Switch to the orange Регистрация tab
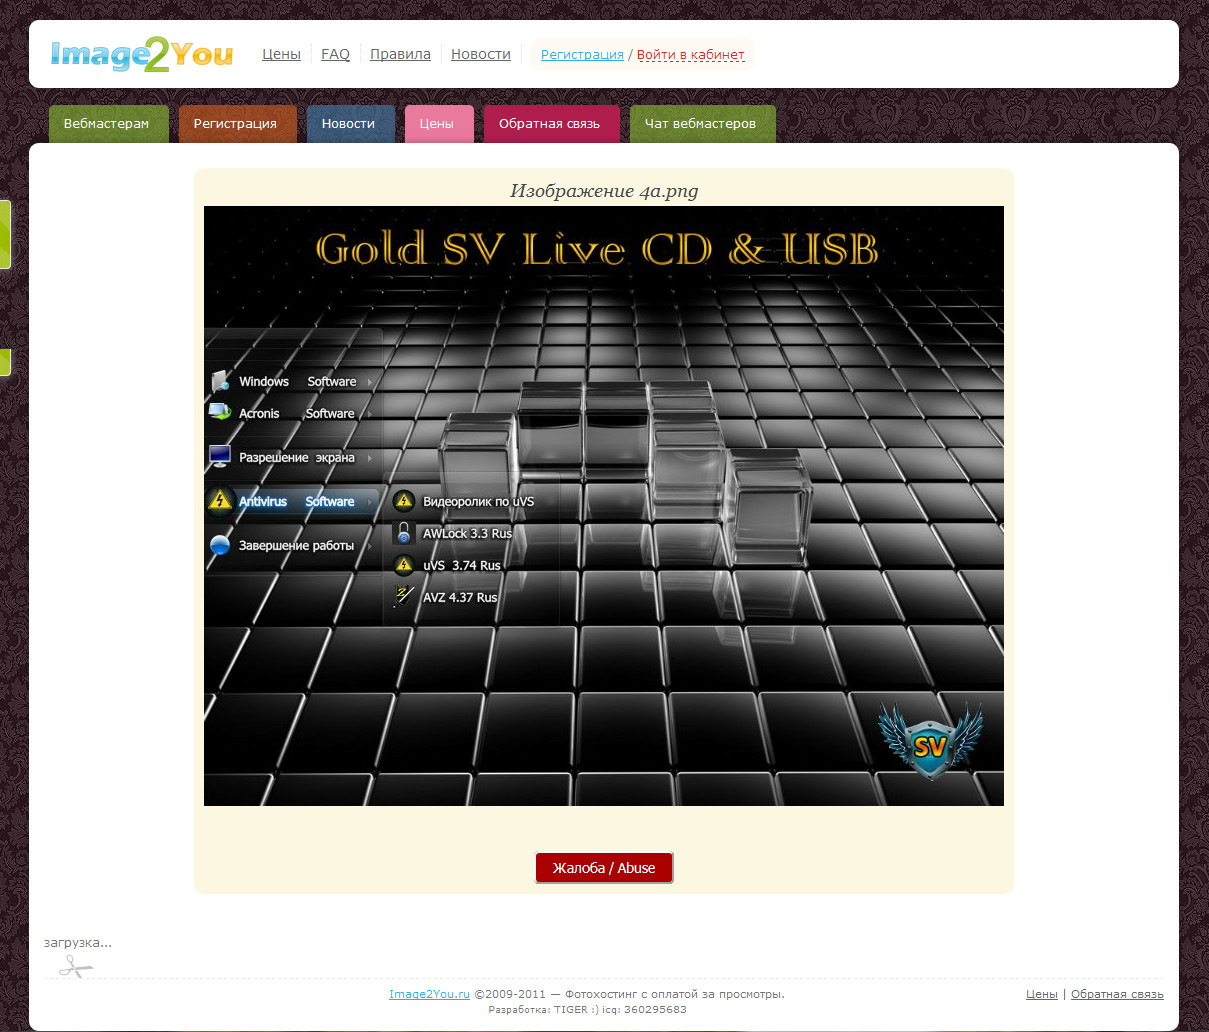1209x1032 pixels. (x=237, y=124)
